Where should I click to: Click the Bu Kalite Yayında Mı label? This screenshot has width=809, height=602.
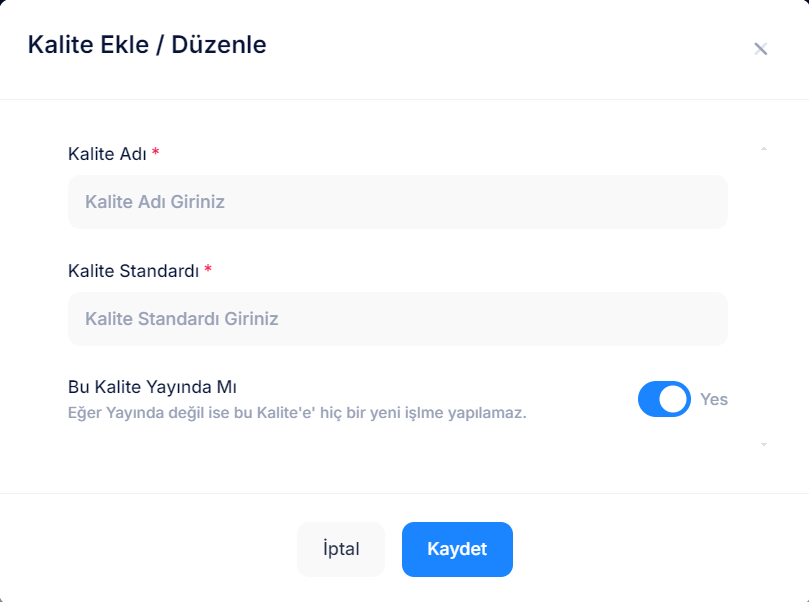point(151,387)
